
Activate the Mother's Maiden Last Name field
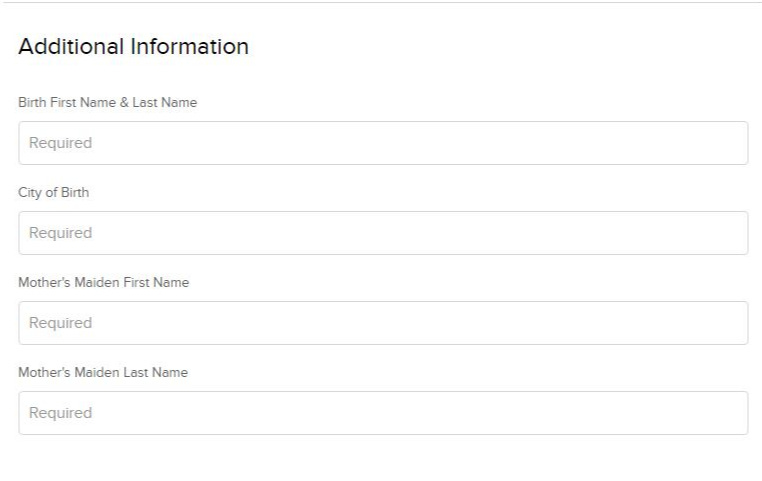[383, 412]
